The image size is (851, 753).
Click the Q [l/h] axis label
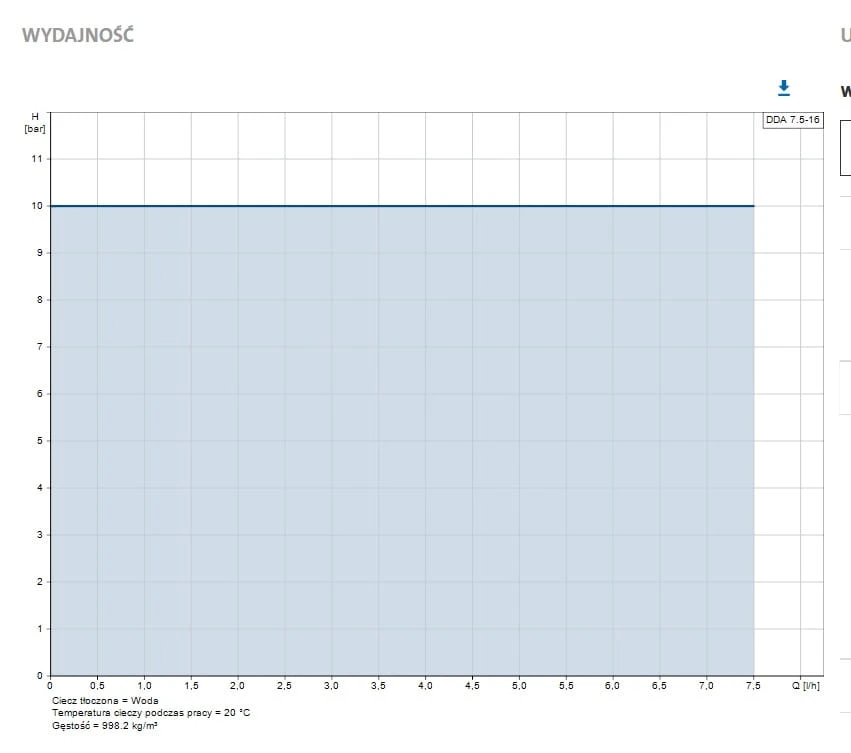(x=806, y=686)
